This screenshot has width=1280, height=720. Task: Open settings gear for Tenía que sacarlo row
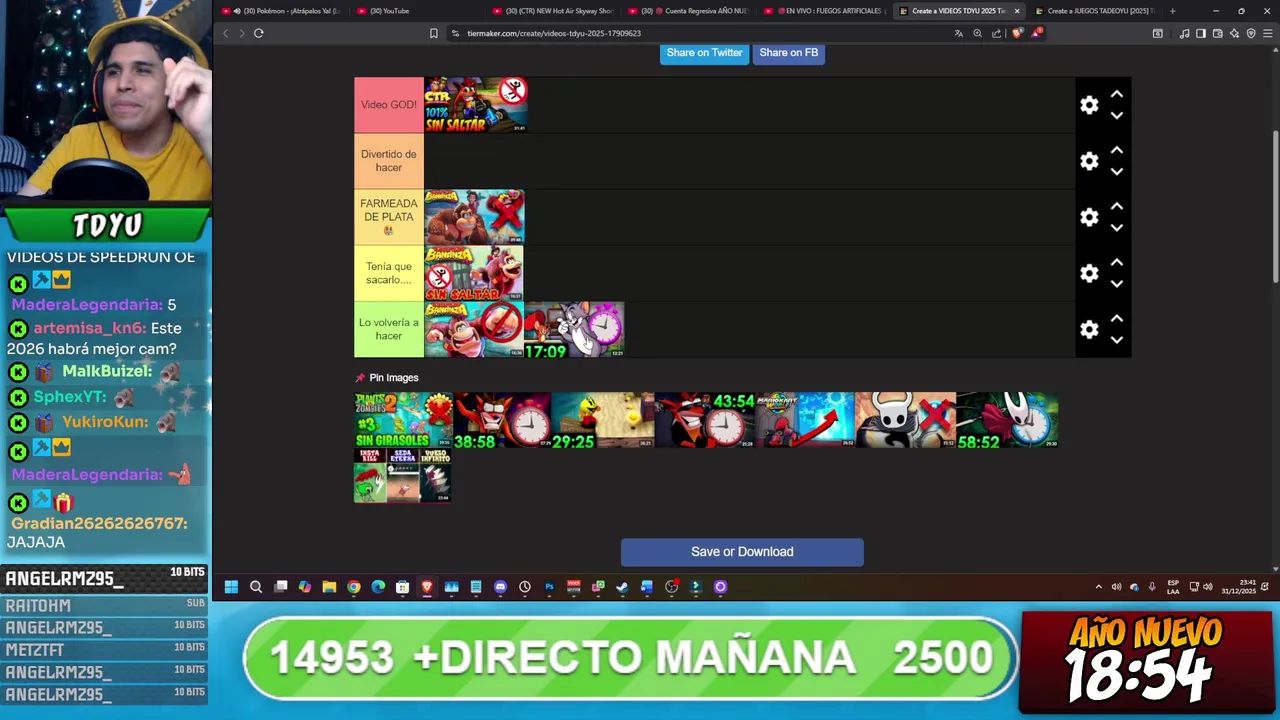(1089, 273)
